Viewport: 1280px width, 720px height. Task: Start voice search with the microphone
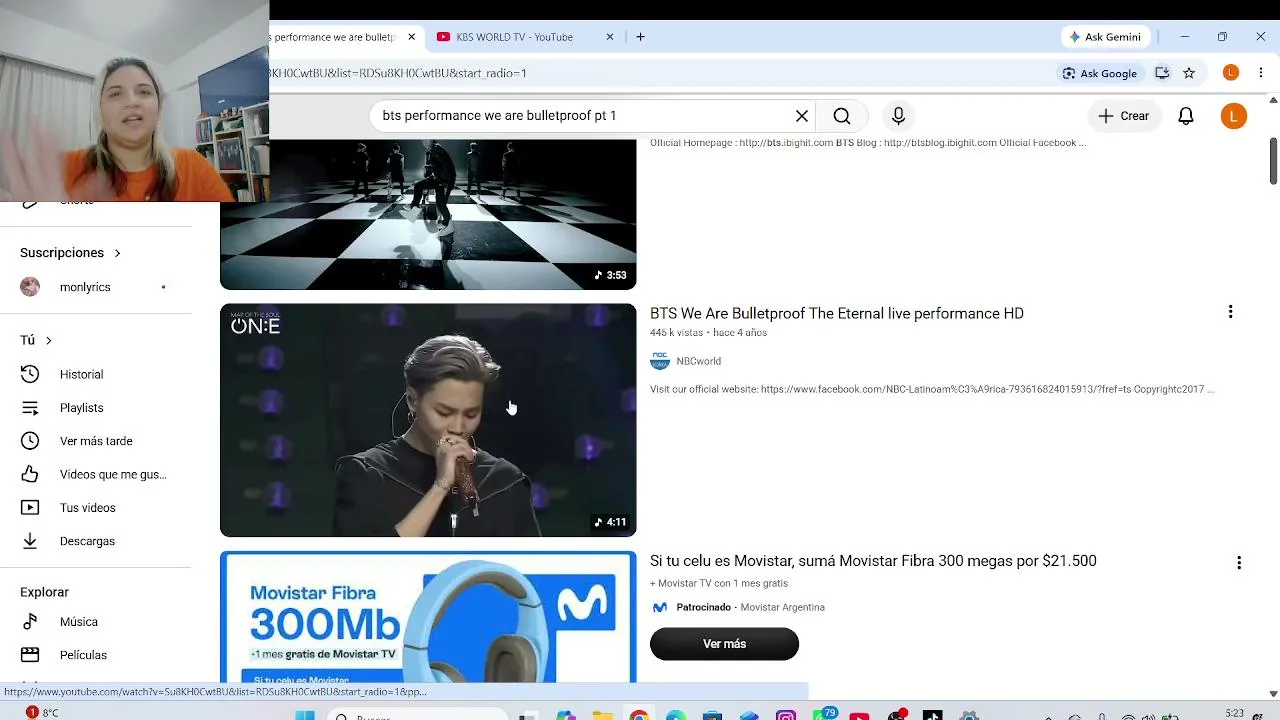coord(898,116)
